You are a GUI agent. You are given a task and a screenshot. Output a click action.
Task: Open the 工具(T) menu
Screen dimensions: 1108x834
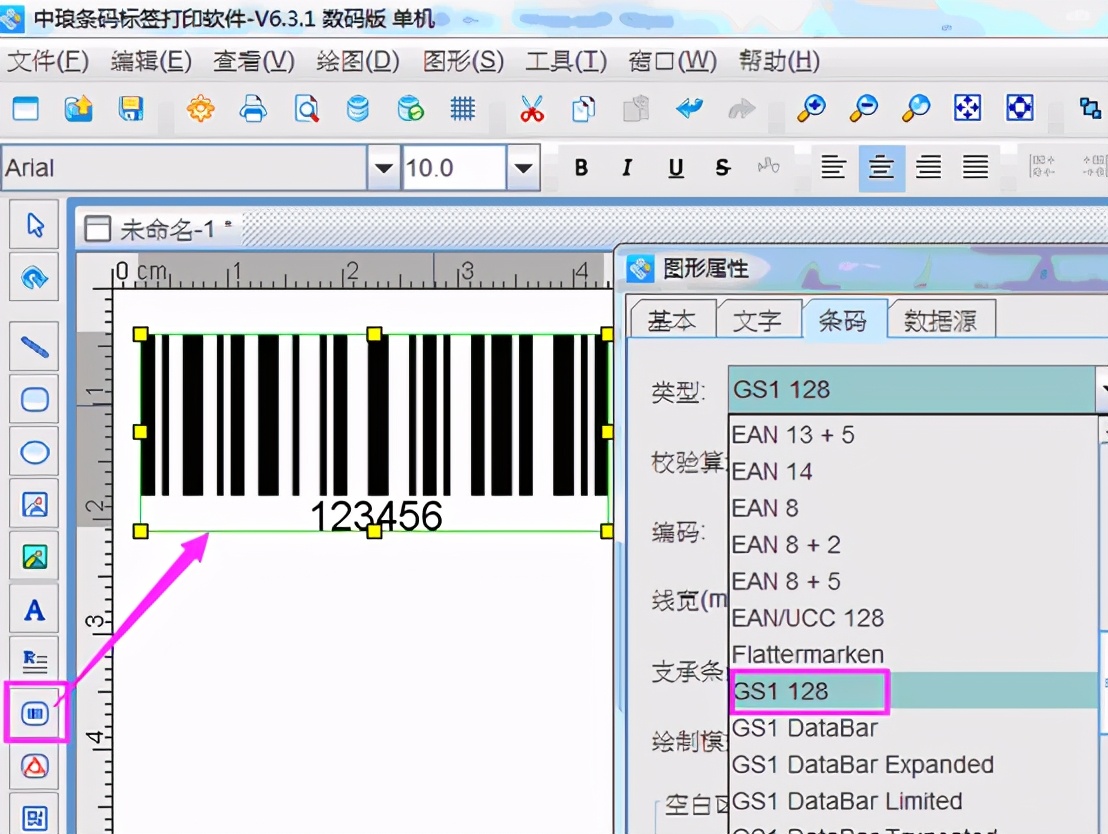[565, 61]
